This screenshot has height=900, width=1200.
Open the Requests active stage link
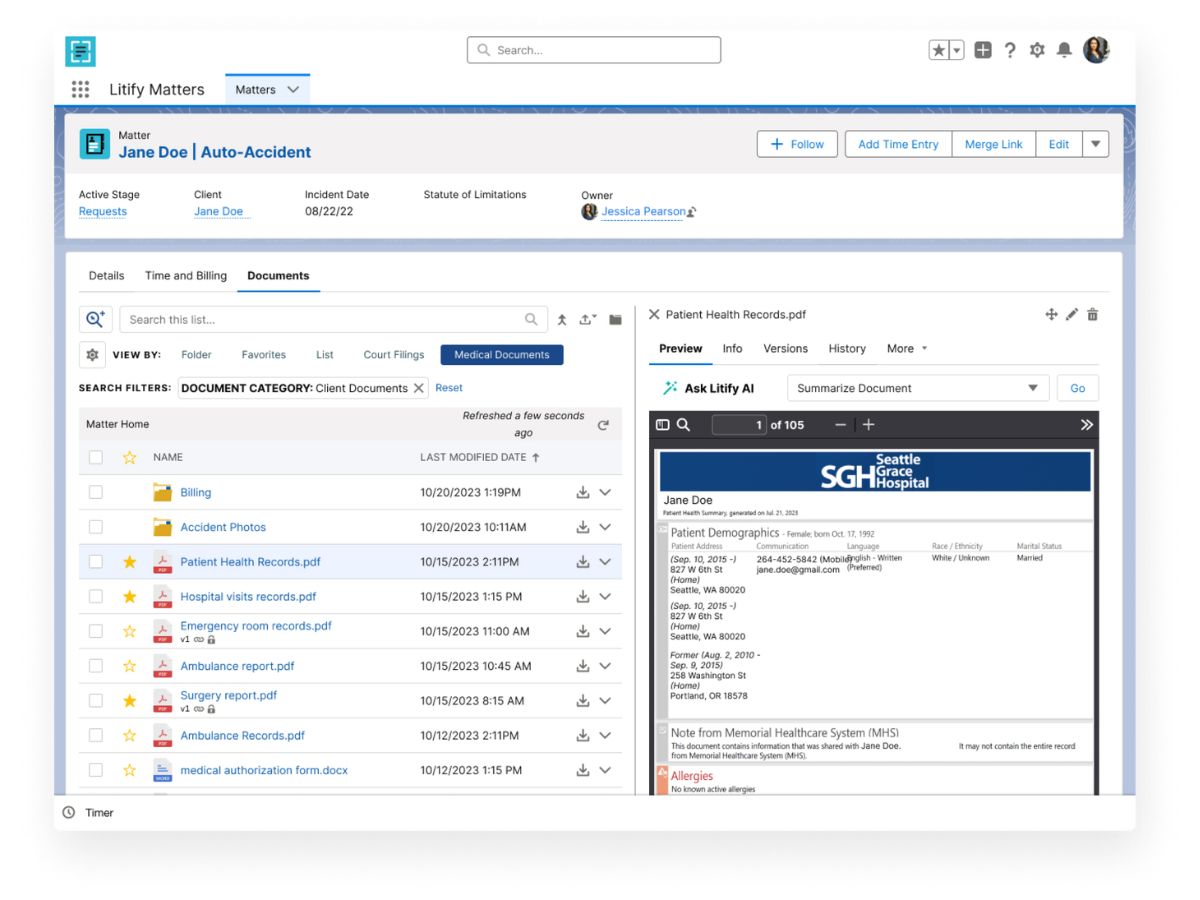pyautogui.click(x=103, y=211)
